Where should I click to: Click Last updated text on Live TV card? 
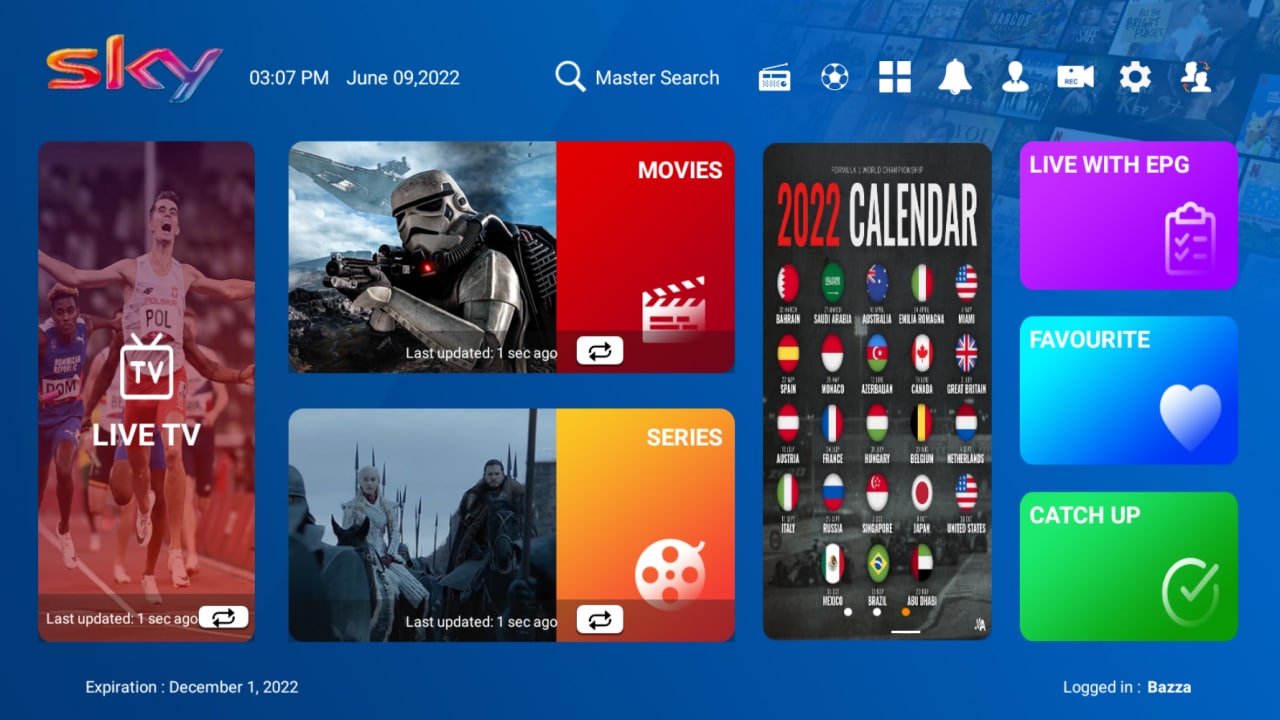tap(122, 619)
